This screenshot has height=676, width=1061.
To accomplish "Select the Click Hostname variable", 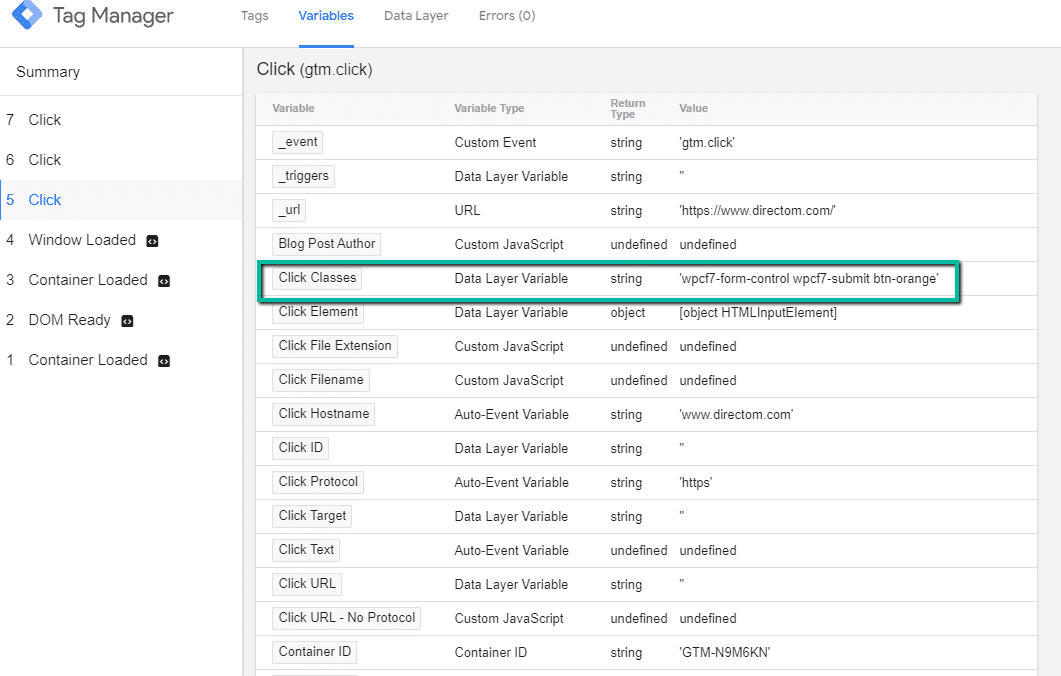I will point(323,413).
